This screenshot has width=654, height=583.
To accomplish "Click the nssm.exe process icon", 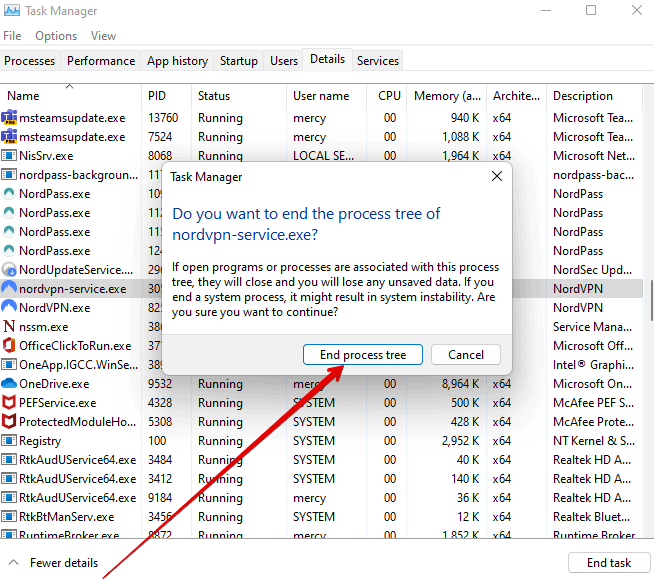I will coord(10,327).
